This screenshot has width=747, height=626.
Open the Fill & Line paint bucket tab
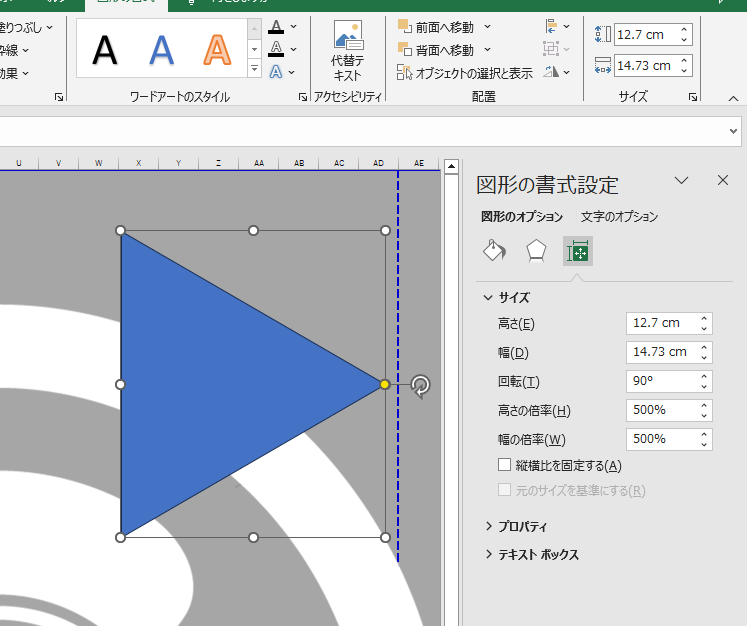click(494, 251)
